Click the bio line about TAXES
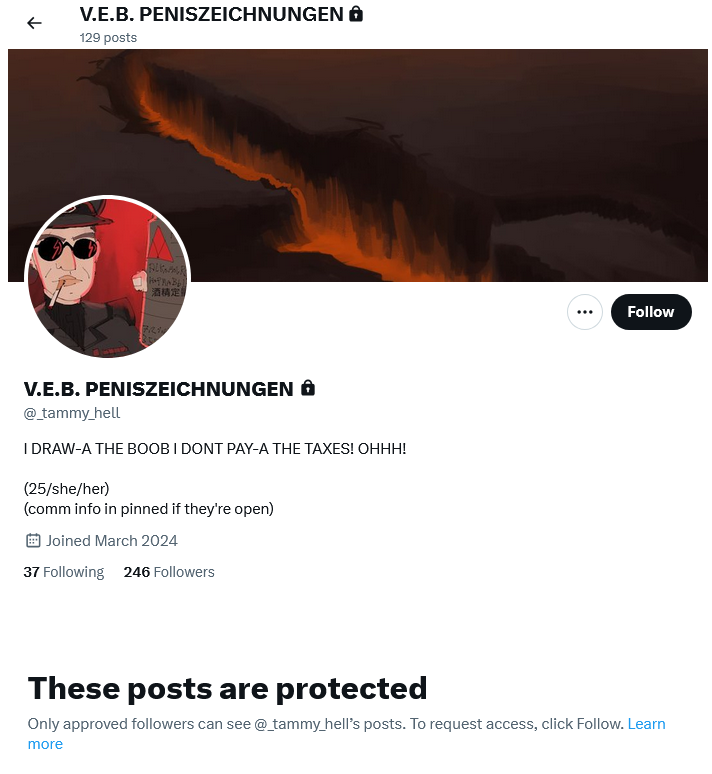 click(215, 449)
